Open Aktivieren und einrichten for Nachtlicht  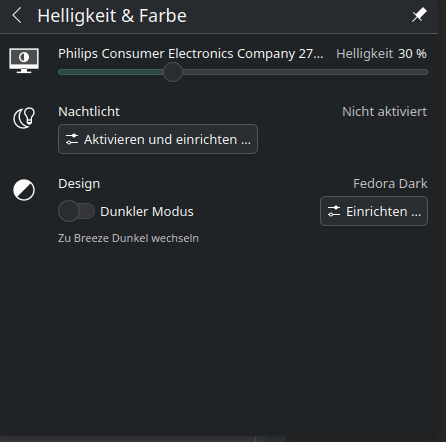click(158, 139)
